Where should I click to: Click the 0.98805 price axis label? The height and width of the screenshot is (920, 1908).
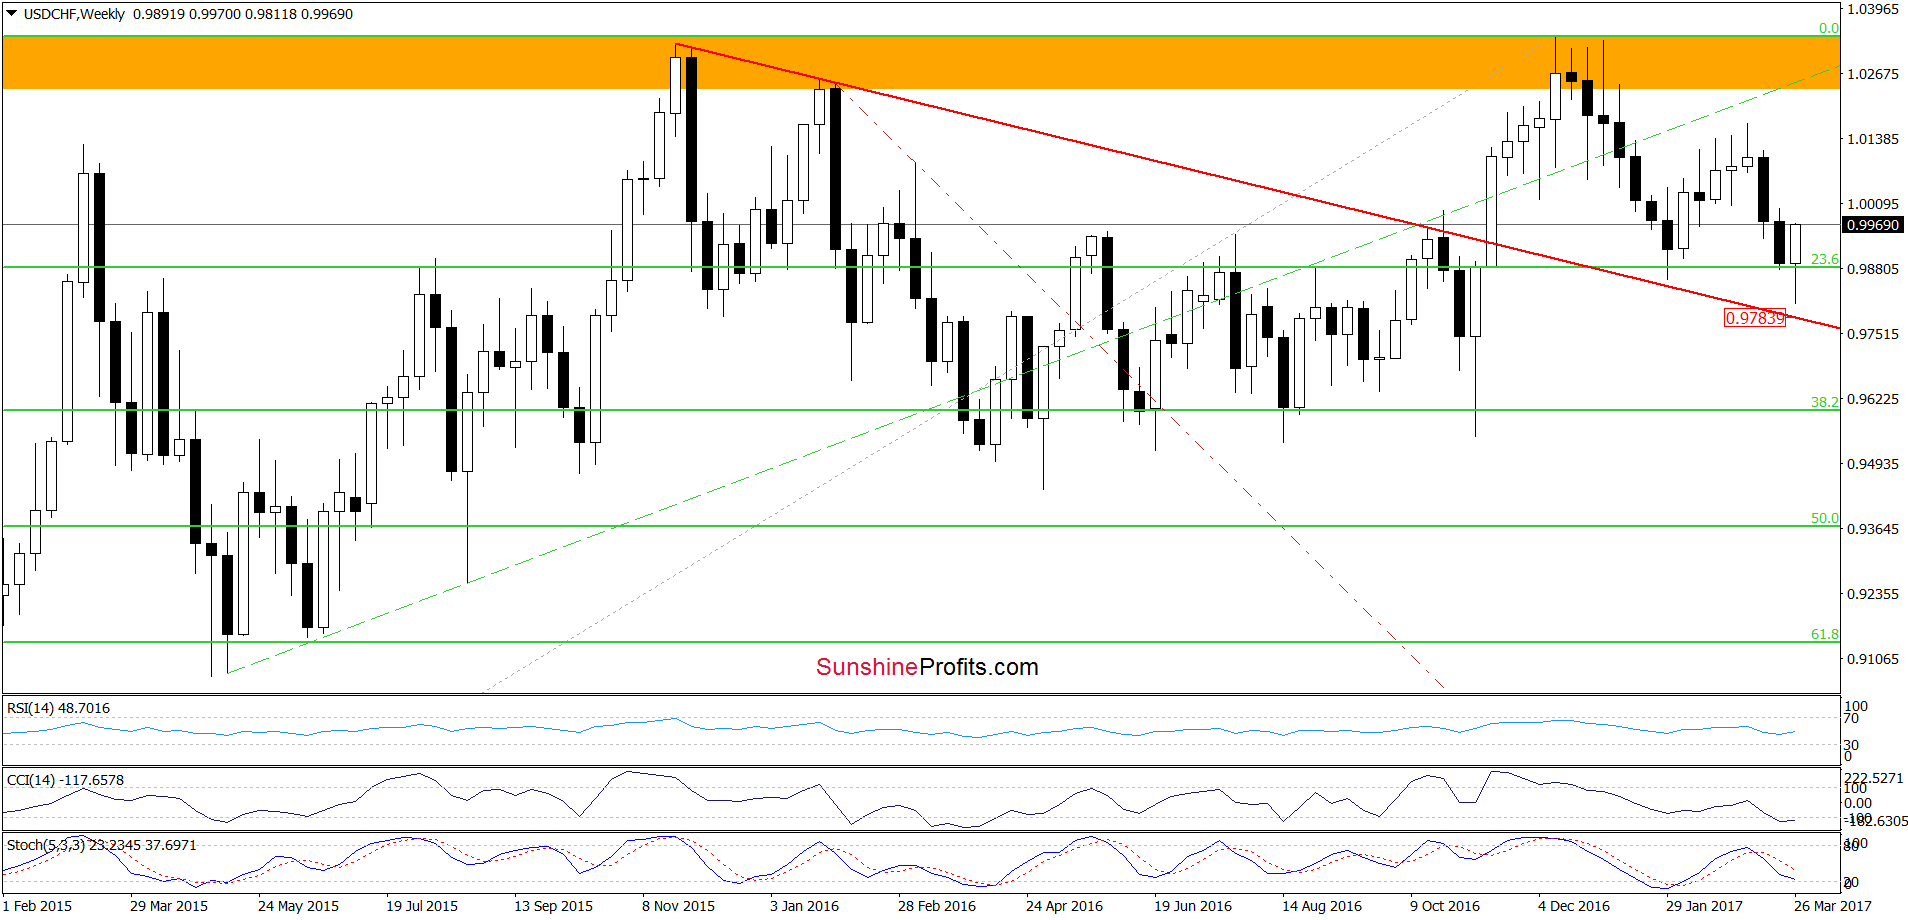pyautogui.click(x=1872, y=269)
